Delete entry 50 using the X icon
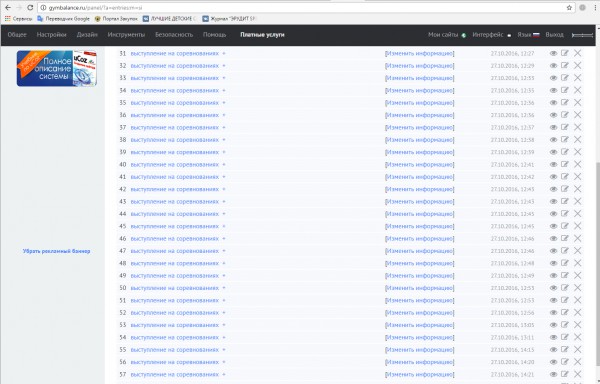The image size is (600, 384). [x=577, y=288]
